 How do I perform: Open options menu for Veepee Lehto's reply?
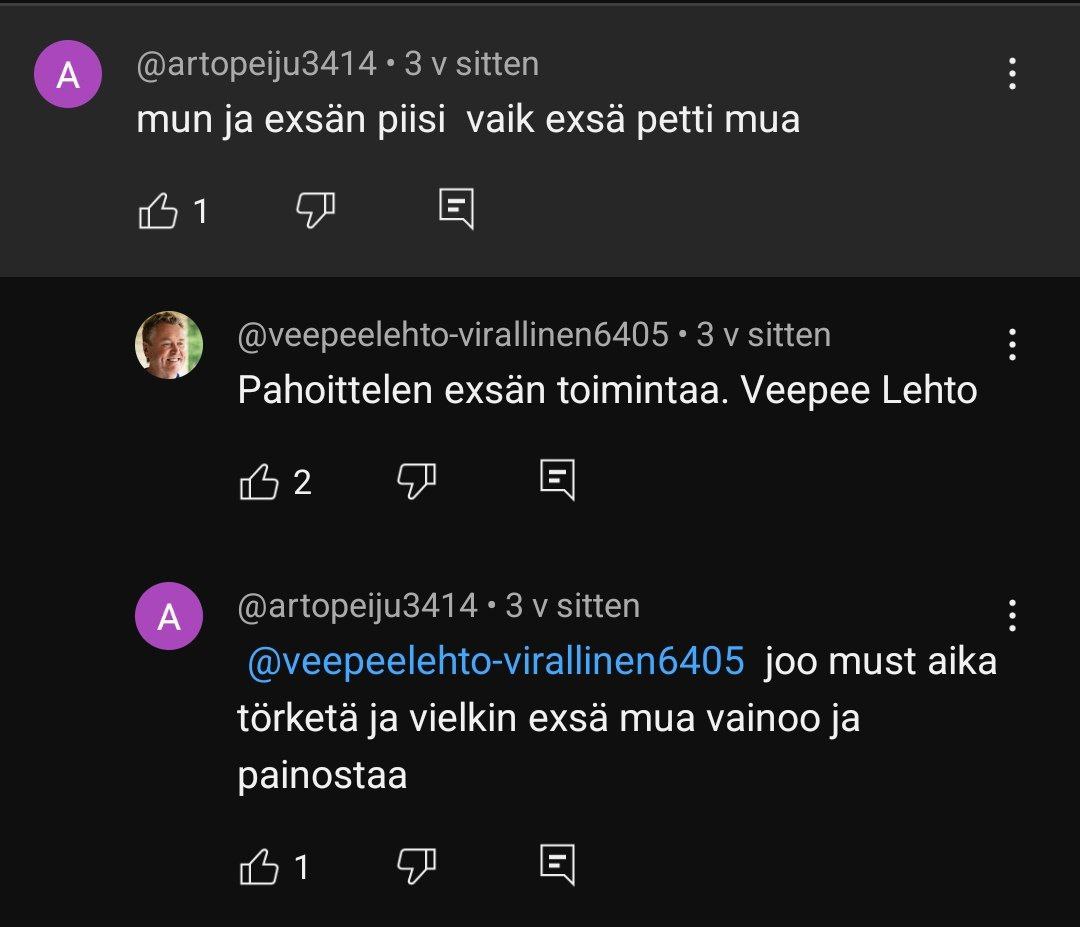click(x=1012, y=345)
